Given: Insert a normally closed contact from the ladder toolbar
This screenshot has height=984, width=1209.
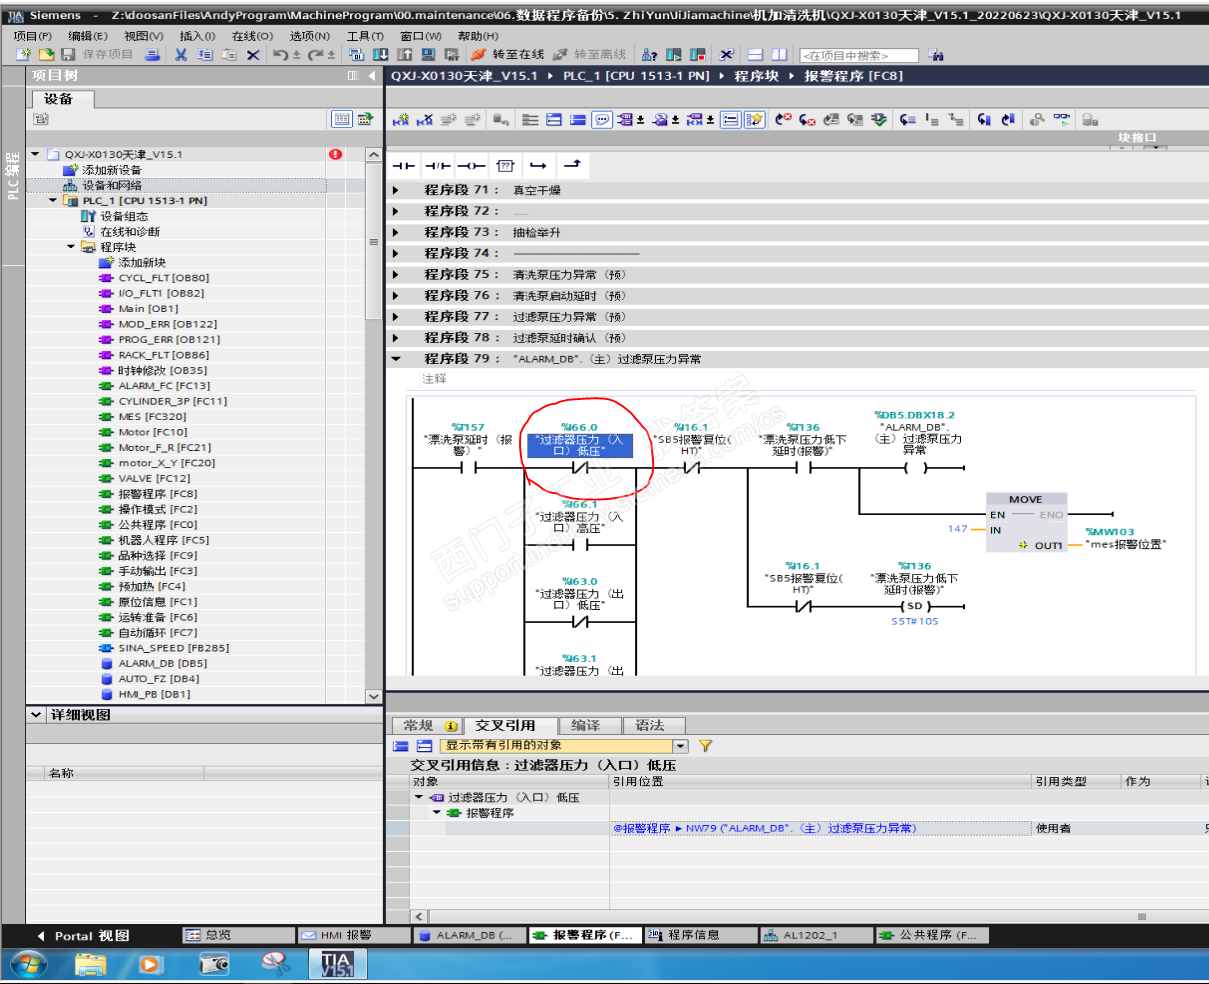Looking at the screenshot, I should (437, 165).
